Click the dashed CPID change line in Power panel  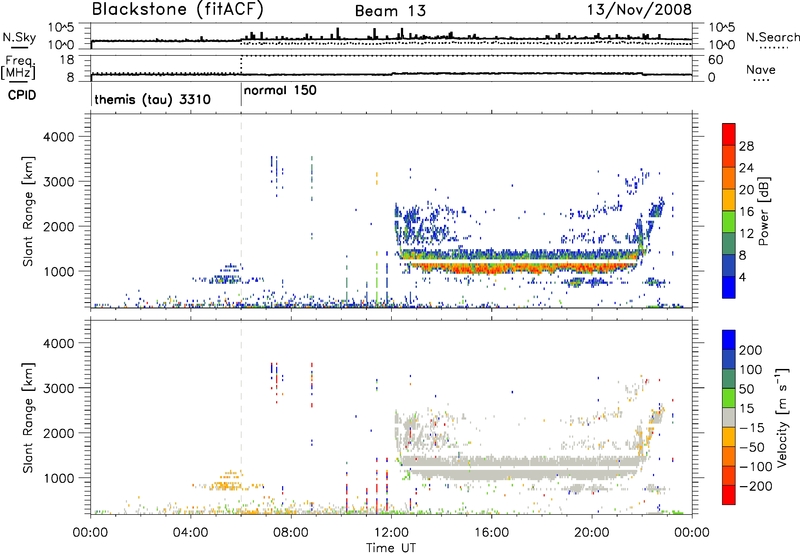pos(241,210)
